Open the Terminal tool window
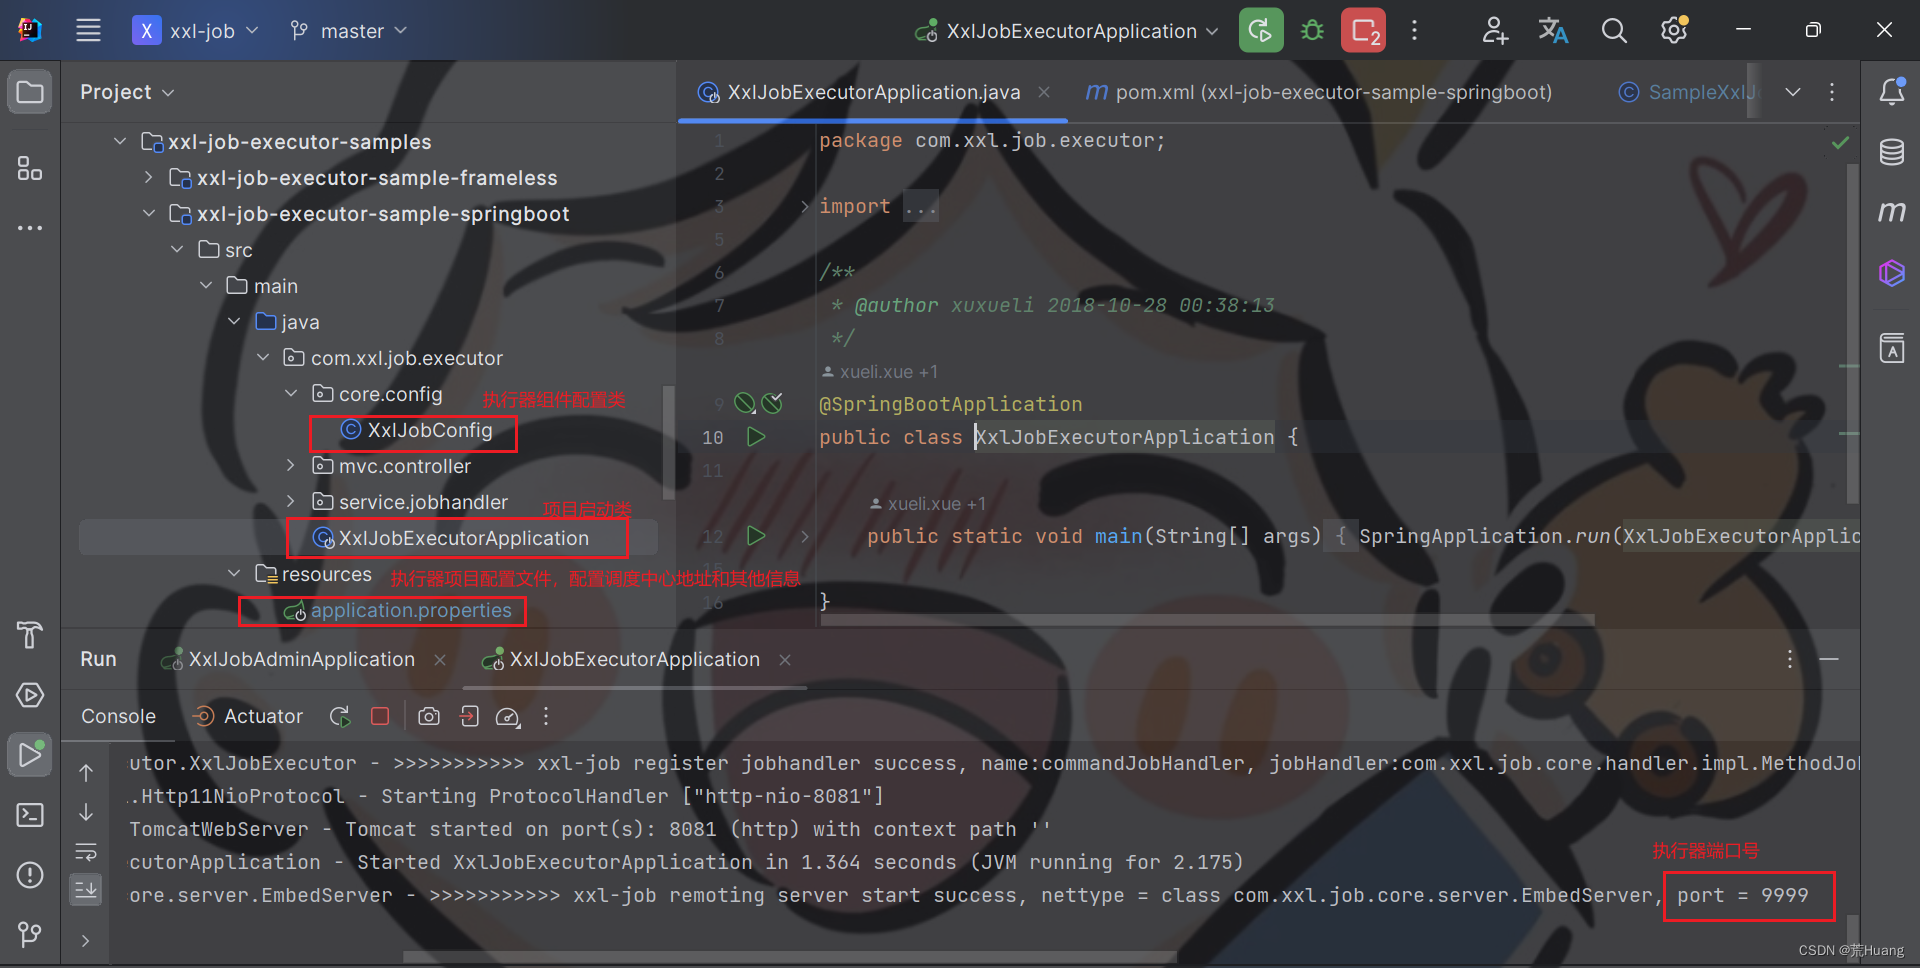Image resolution: width=1920 pixels, height=968 pixels. tap(29, 815)
